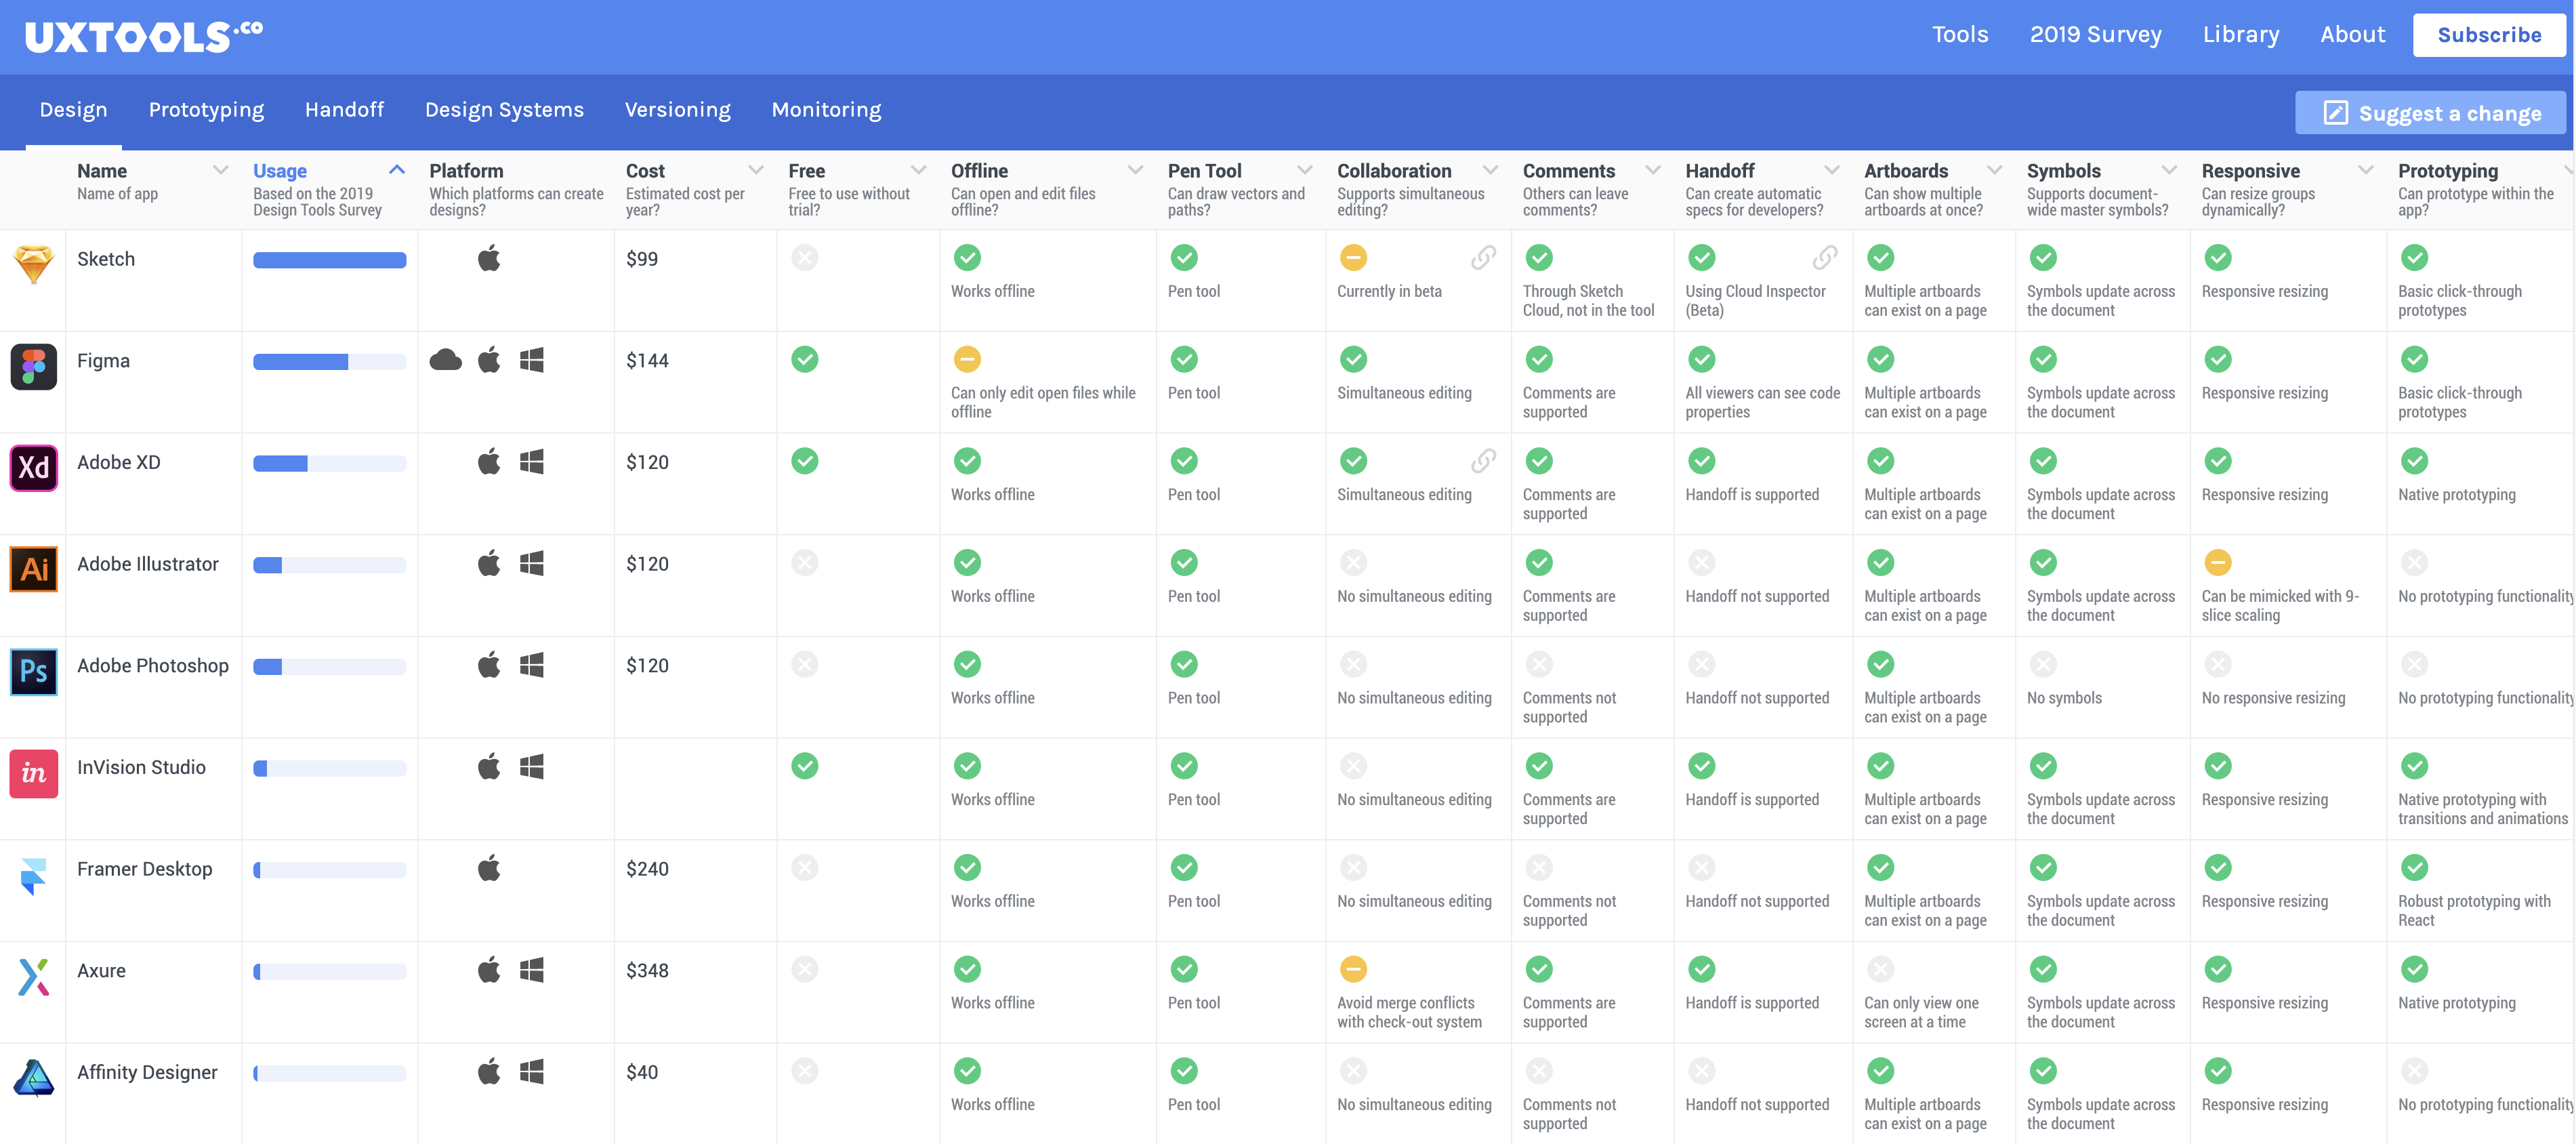Click the Sketch usage bar

coord(329,260)
